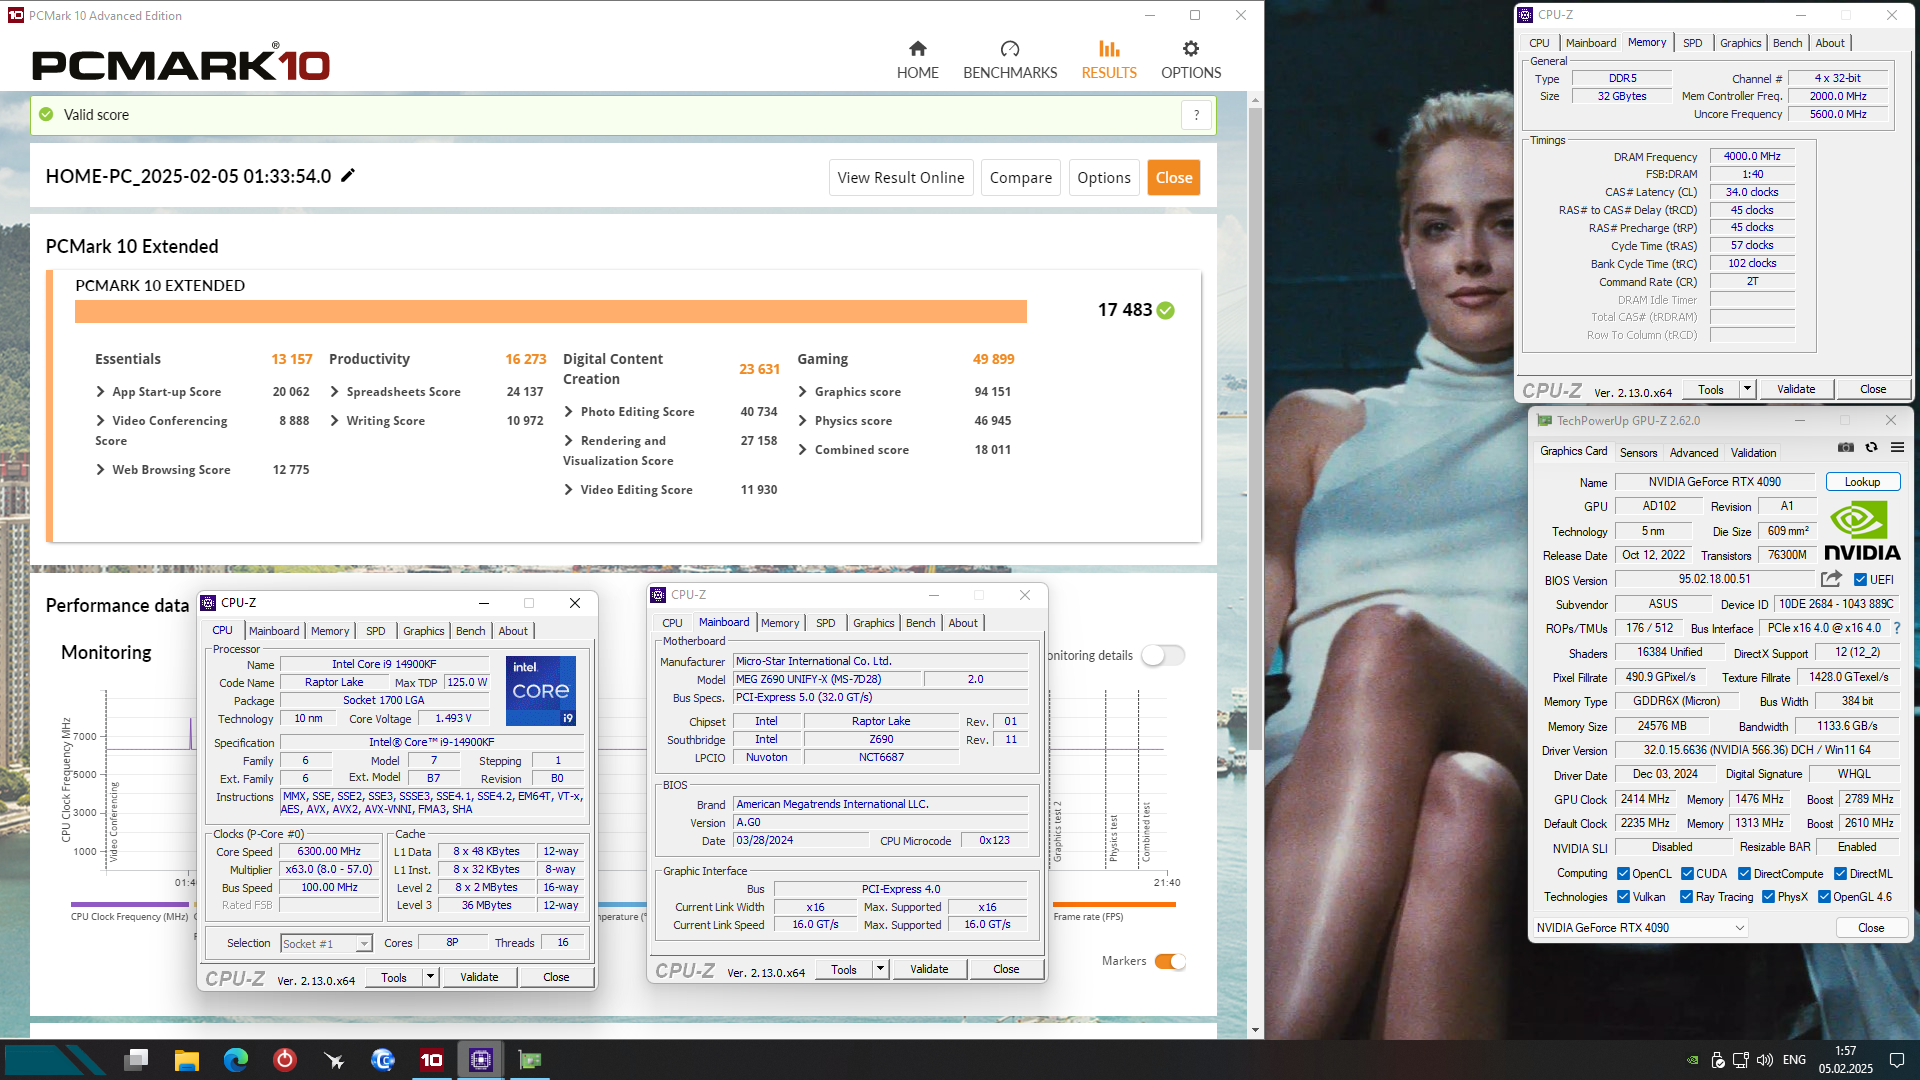Click Close button at bottom of GPU-Z

pyautogui.click(x=1870, y=928)
